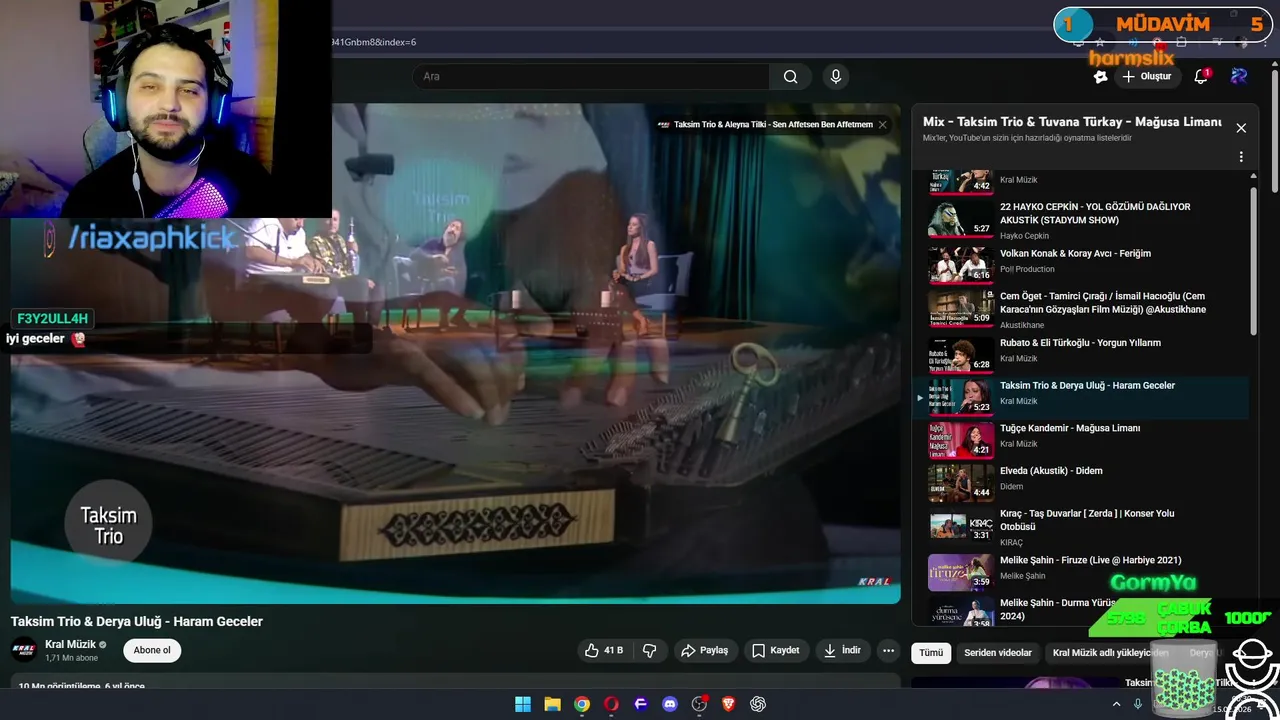This screenshot has height=720, width=1280.
Task: Click the Oluştur create button
Action: [1146, 76]
